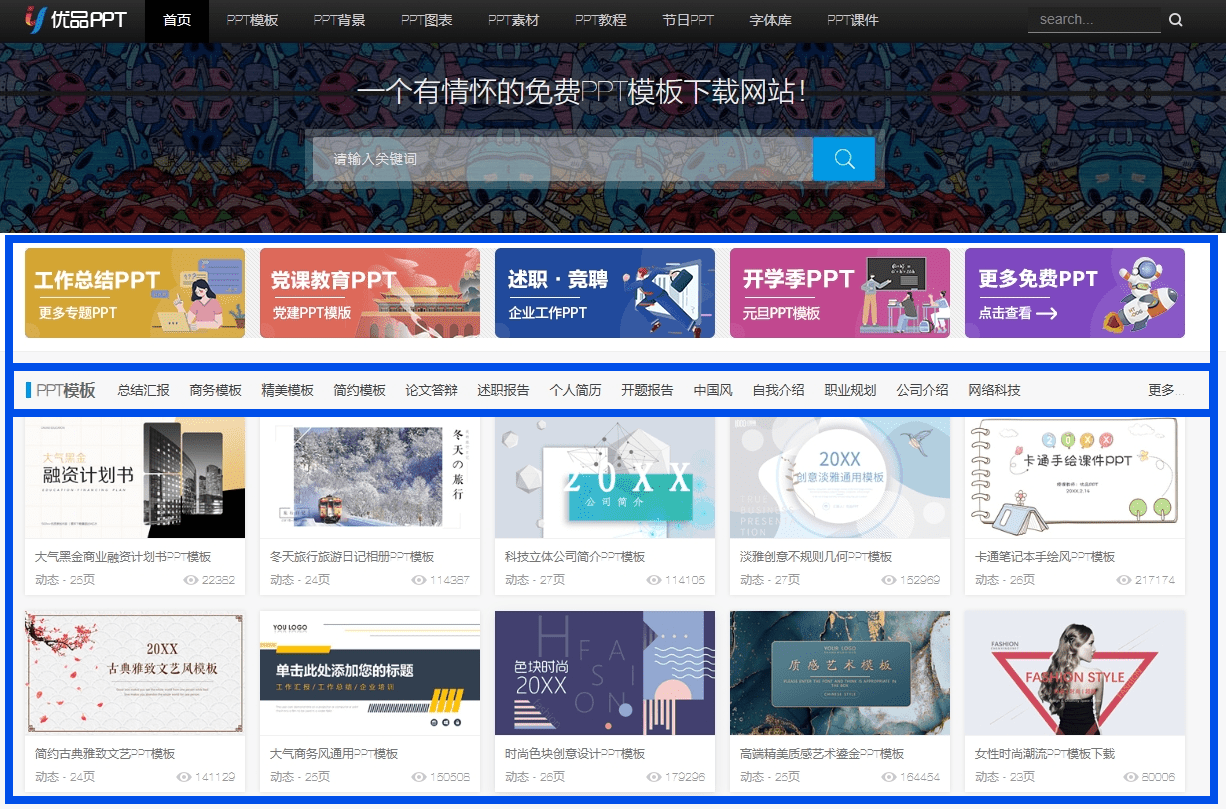The image size is (1226, 809).
Task: Open the 古典雅致文艺风模板 thumbnail
Action: [135, 673]
